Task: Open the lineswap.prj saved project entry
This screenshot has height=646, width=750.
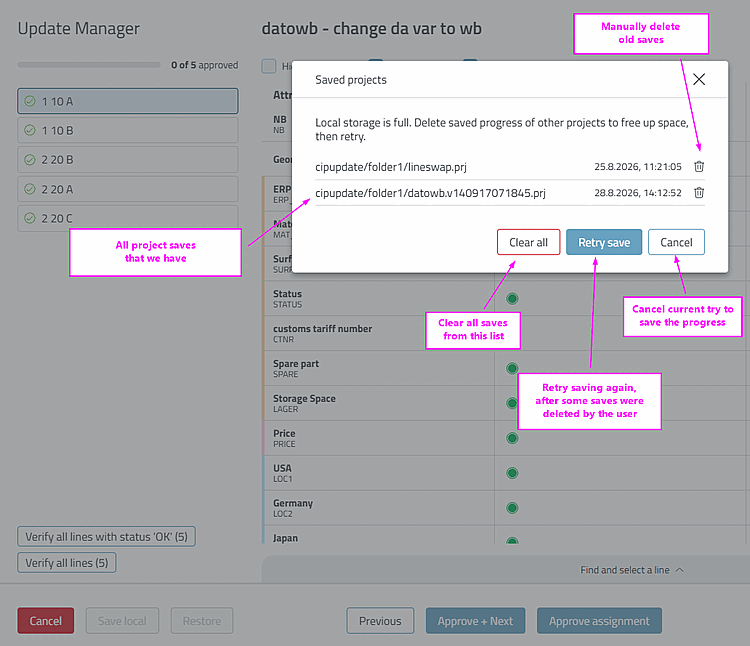Action: (391, 167)
